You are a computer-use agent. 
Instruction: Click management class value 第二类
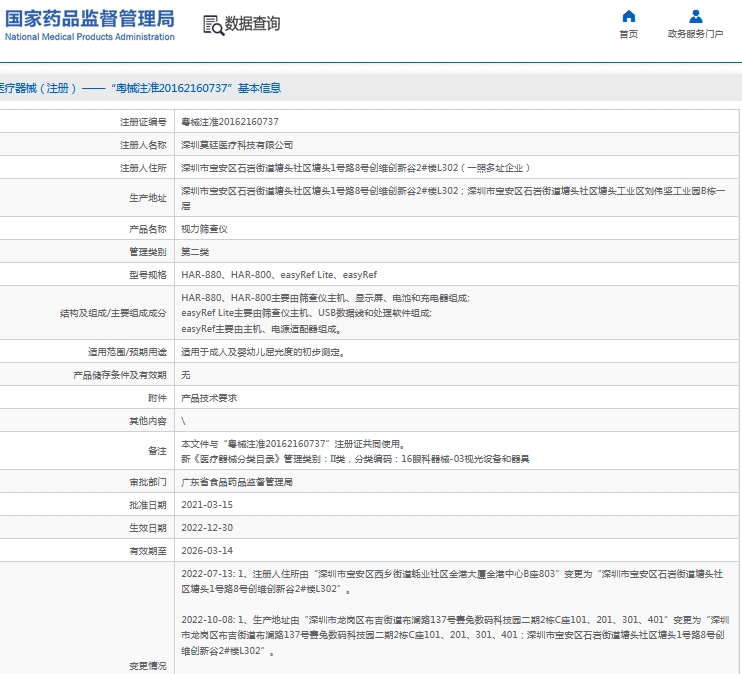click(195, 252)
